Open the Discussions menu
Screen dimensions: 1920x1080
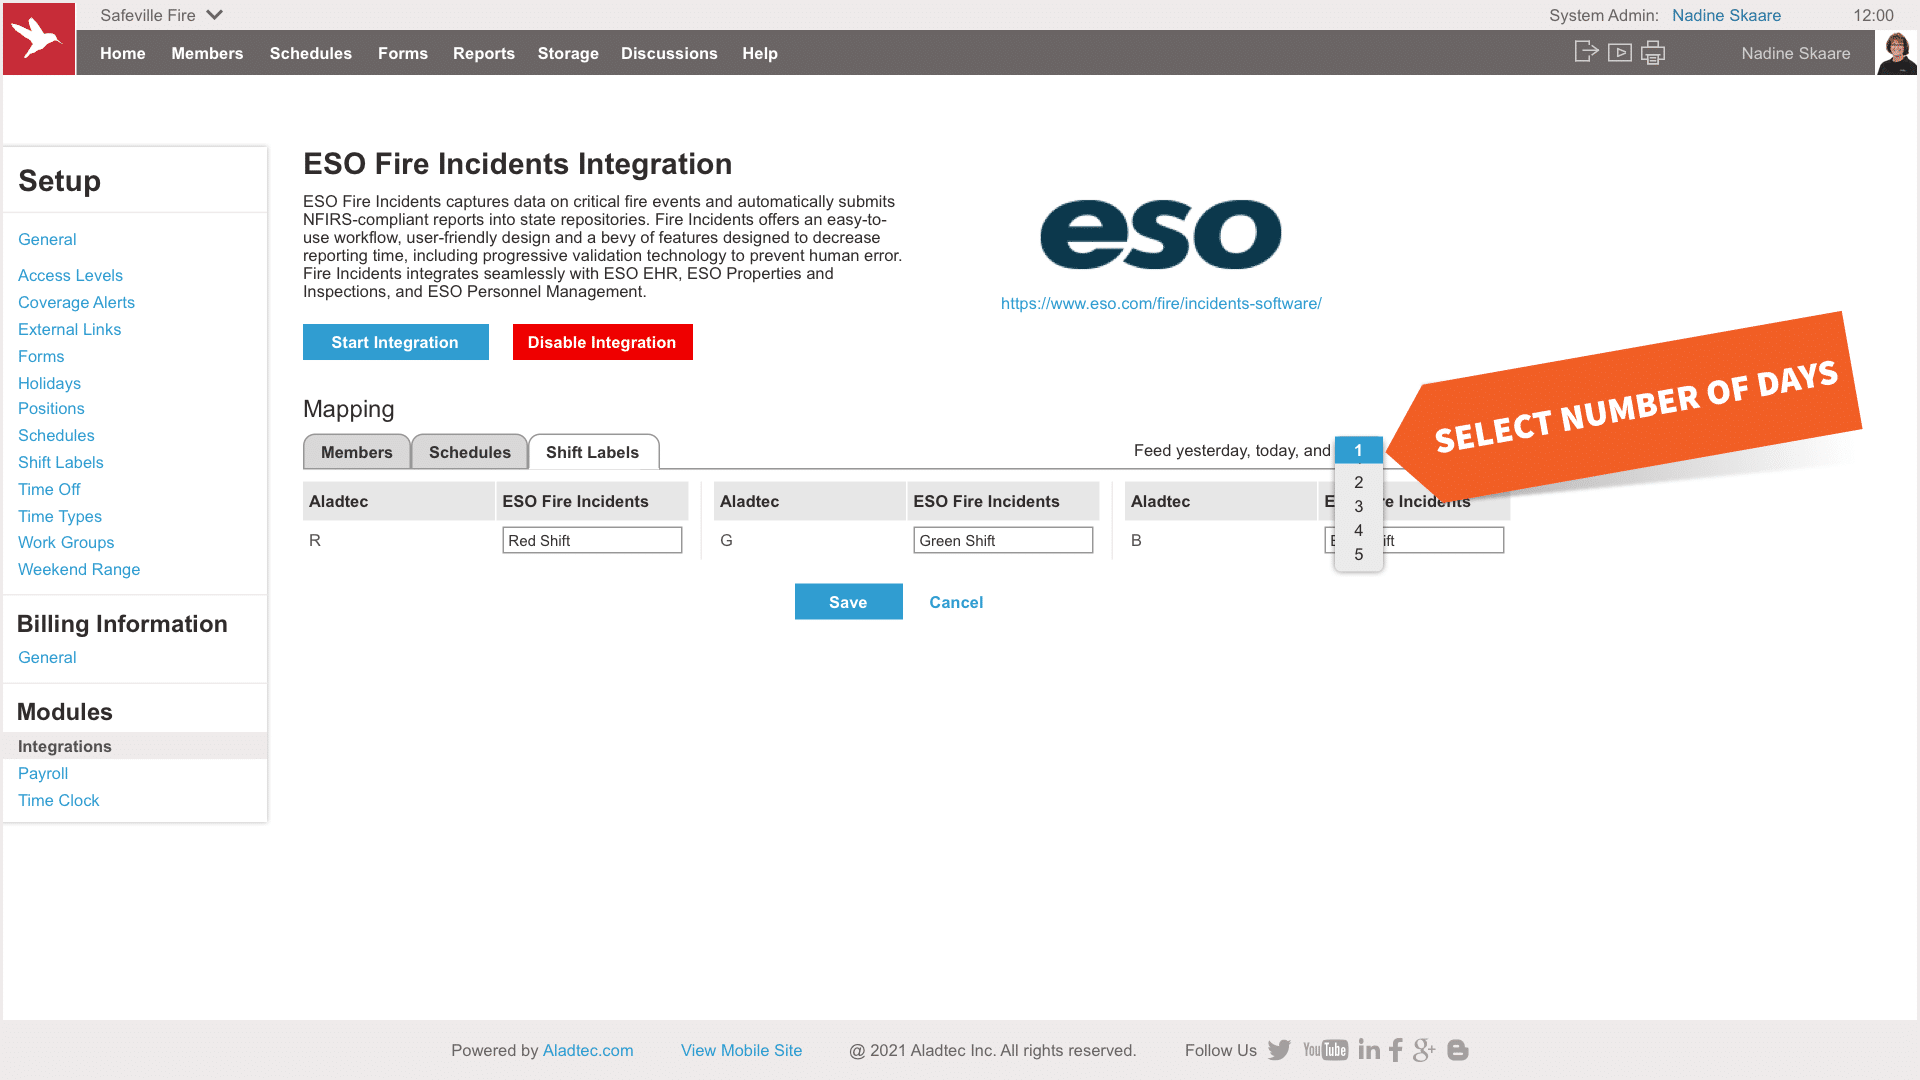click(x=669, y=53)
